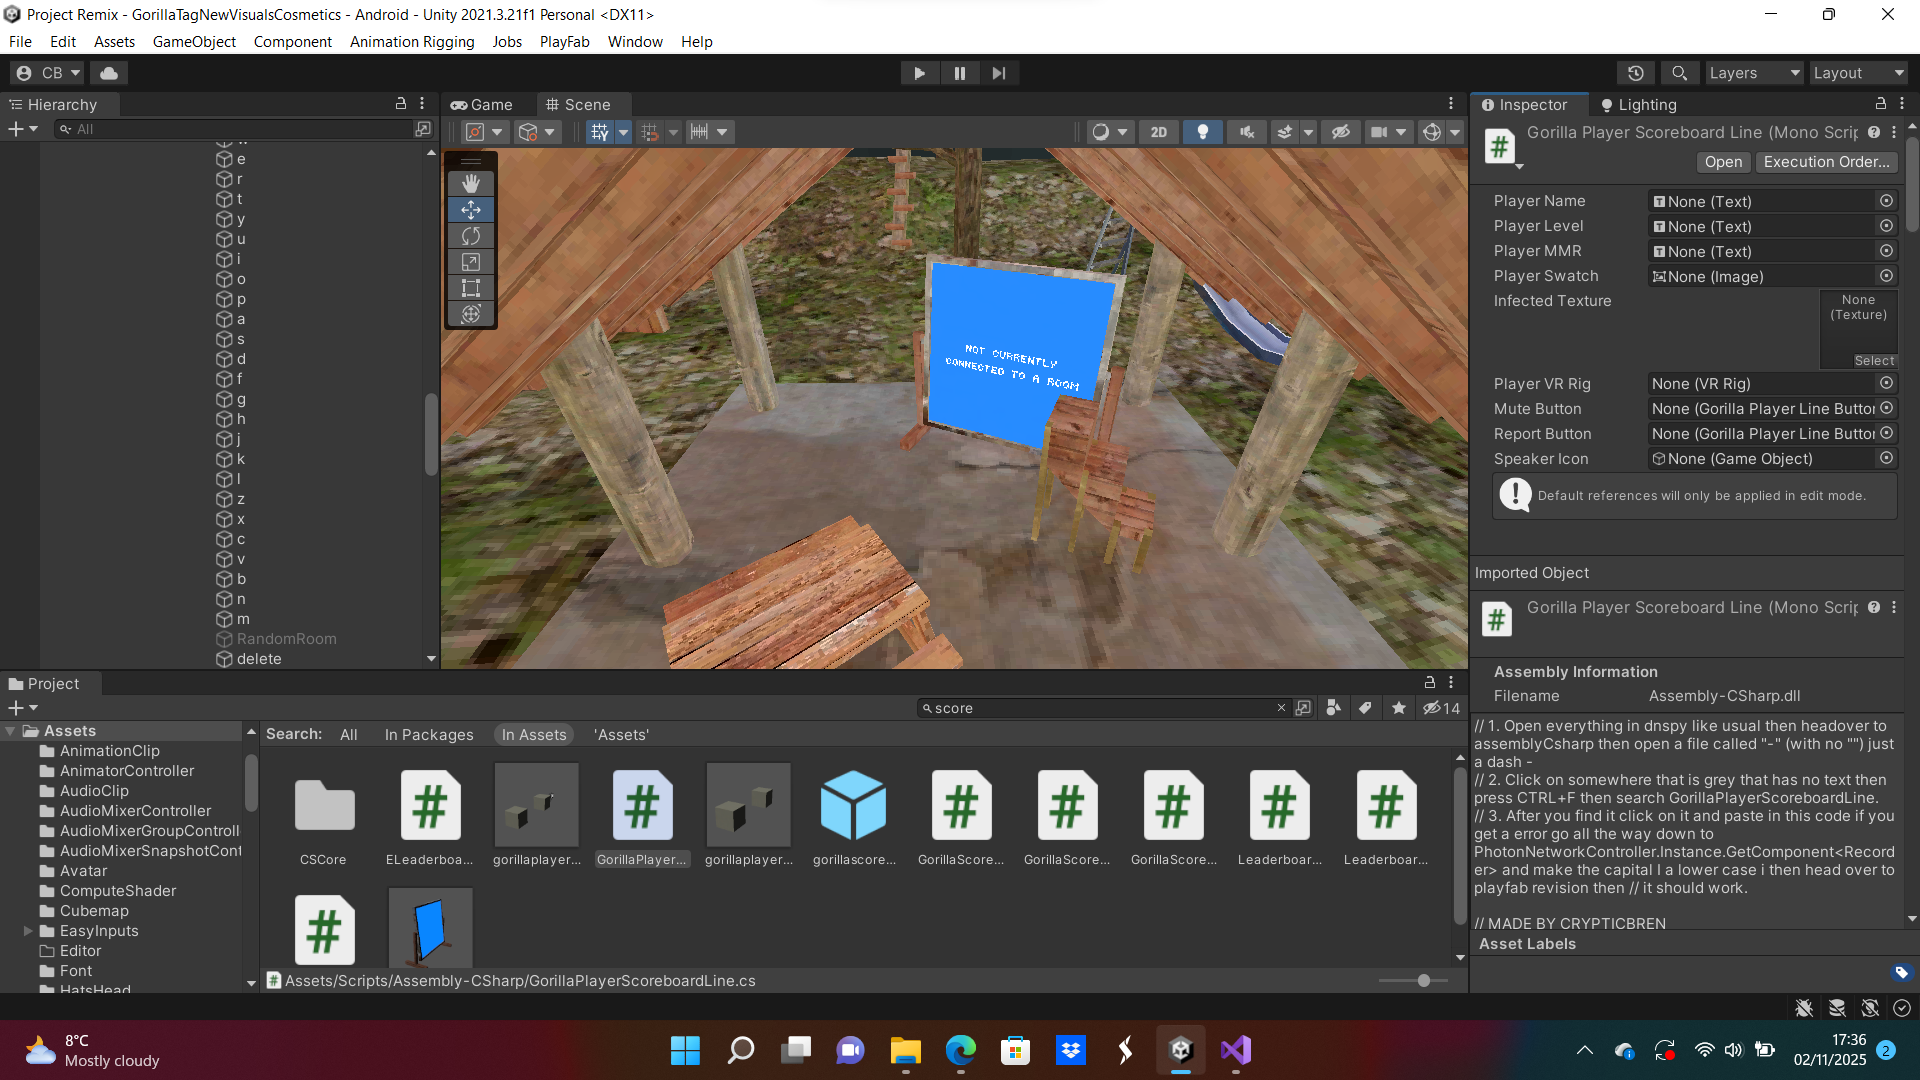Open the Layout dropdown
Viewport: 1920px width, 1080px height.
point(1857,73)
